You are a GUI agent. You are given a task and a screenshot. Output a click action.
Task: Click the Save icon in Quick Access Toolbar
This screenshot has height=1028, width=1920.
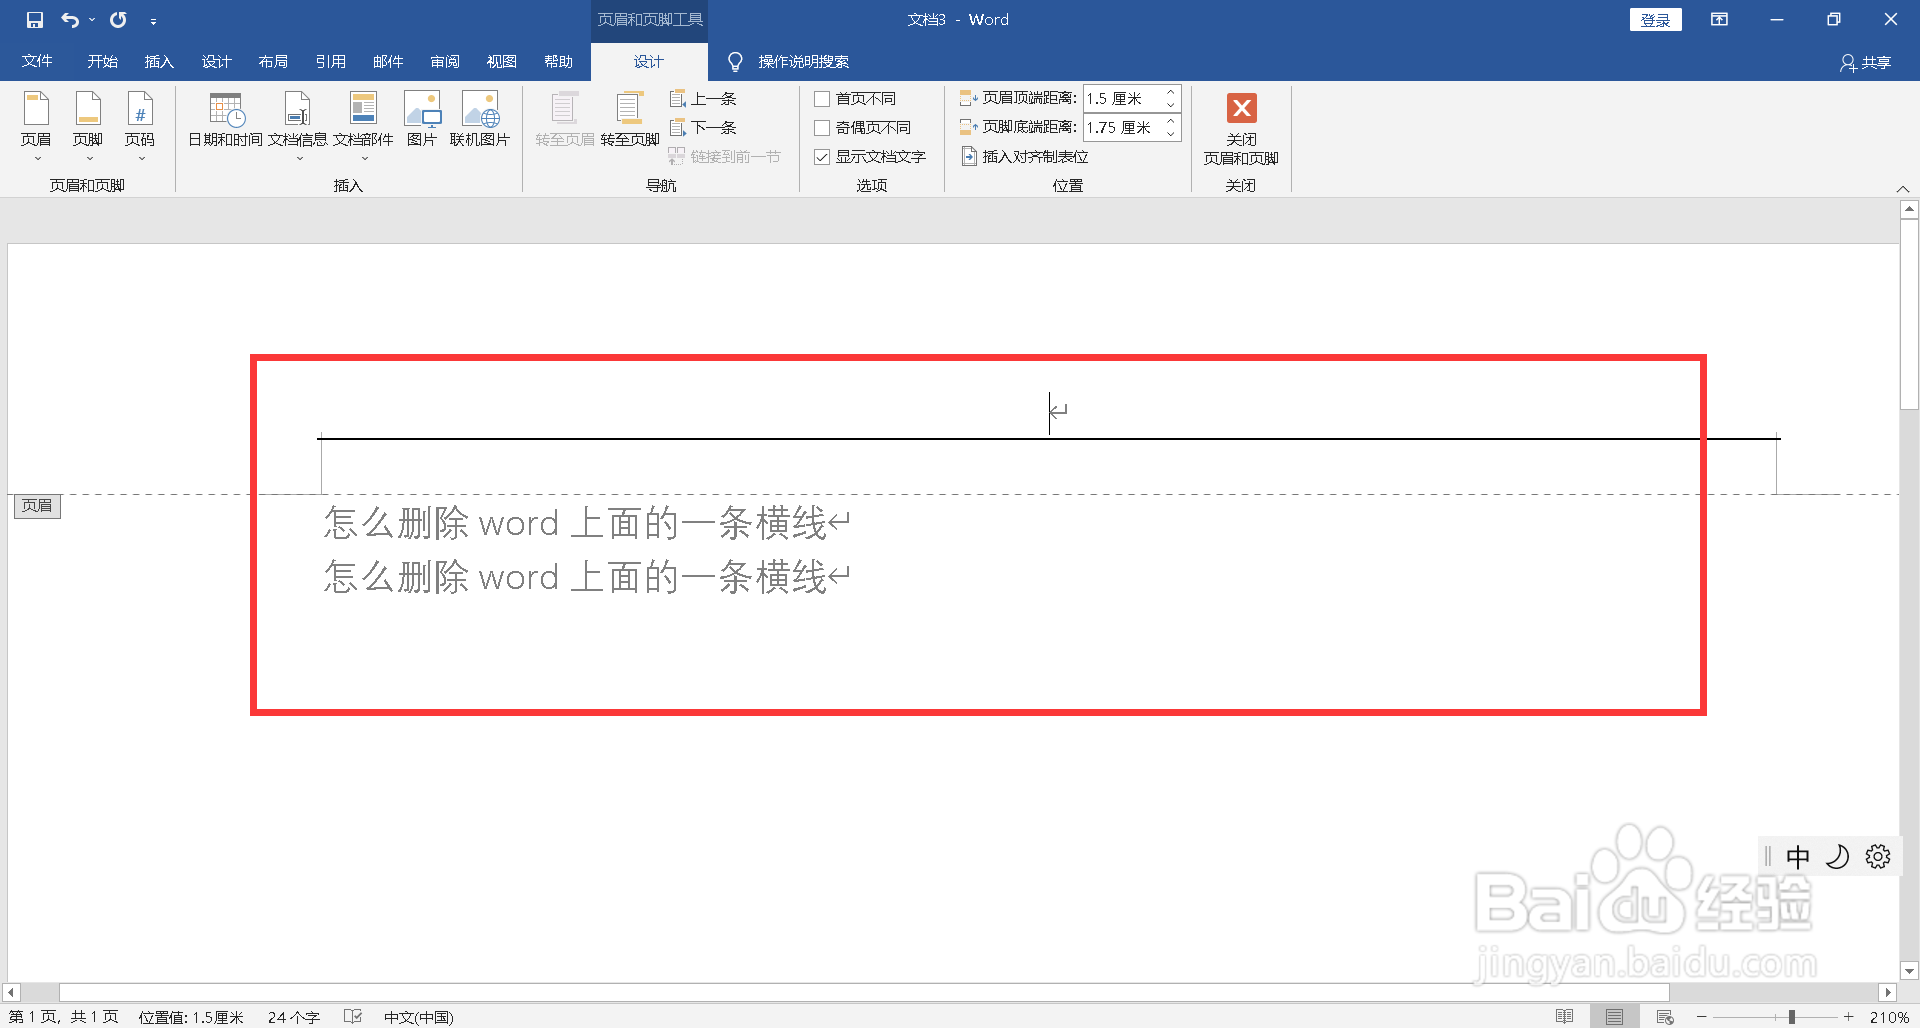click(x=34, y=19)
